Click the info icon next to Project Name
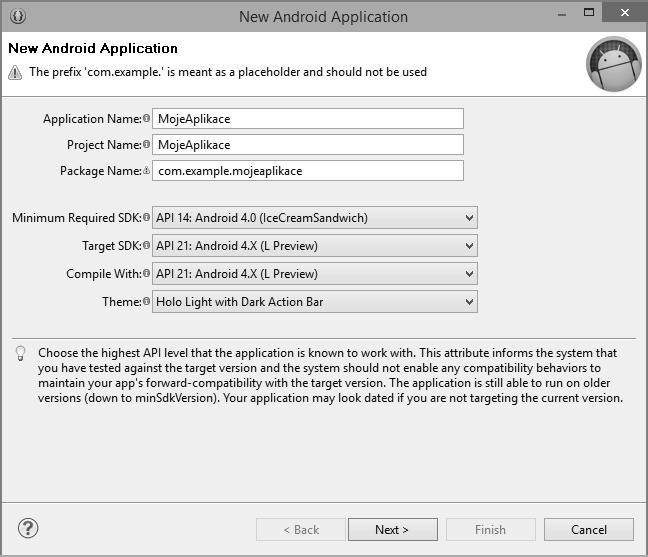The image size is (648, 557). [x=147, y=145]
